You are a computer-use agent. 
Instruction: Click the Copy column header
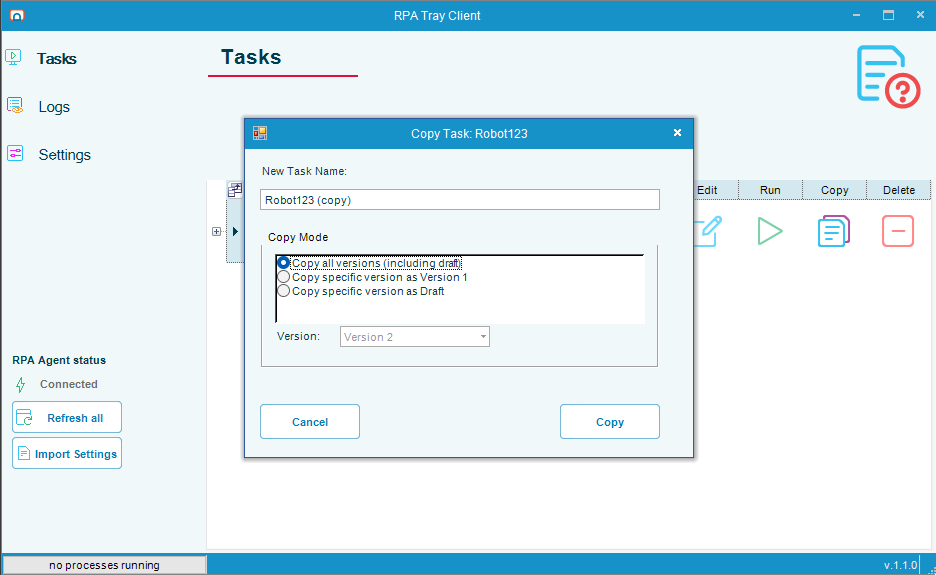point(835,190)
